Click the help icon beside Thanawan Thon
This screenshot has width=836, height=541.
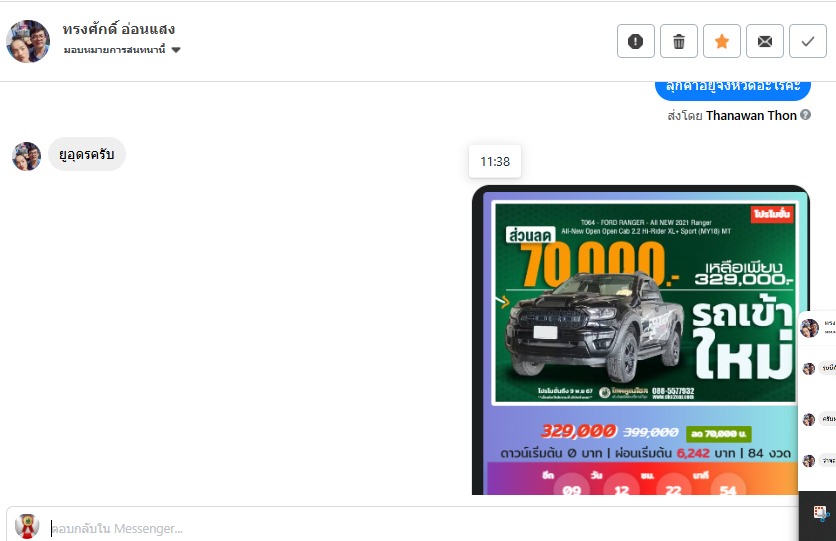806,115
